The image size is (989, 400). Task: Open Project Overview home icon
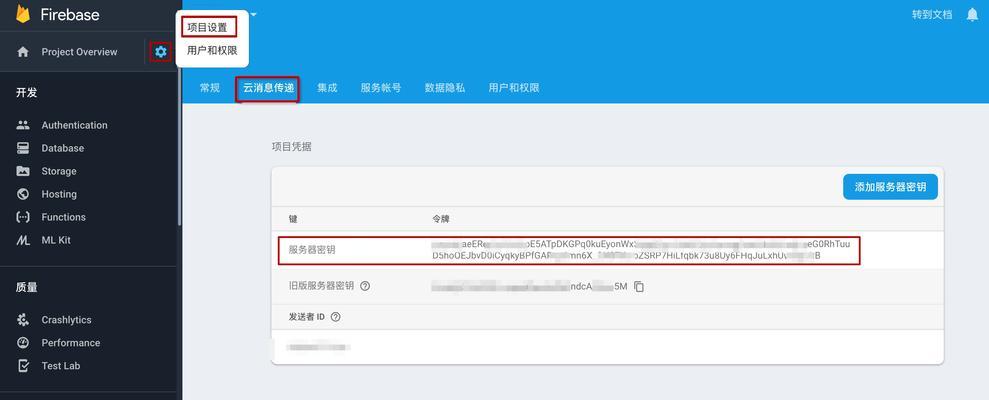[23, 52]
